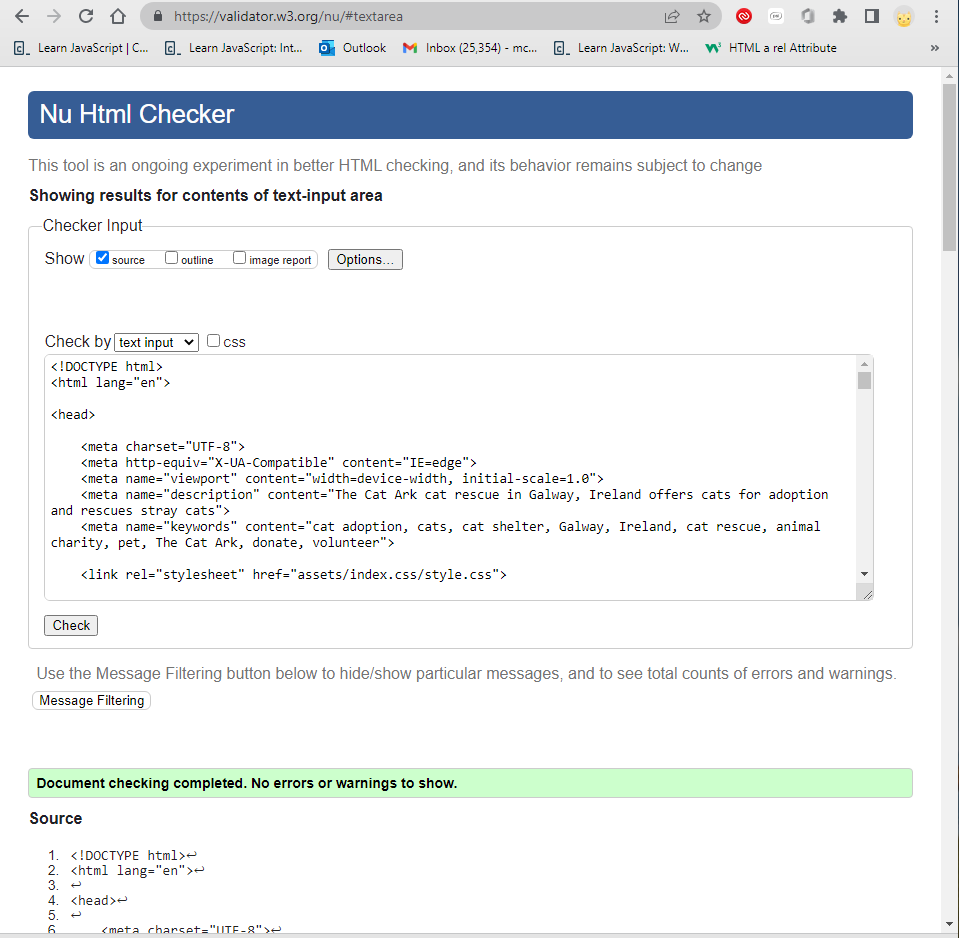Share this page from address bar

672,17
